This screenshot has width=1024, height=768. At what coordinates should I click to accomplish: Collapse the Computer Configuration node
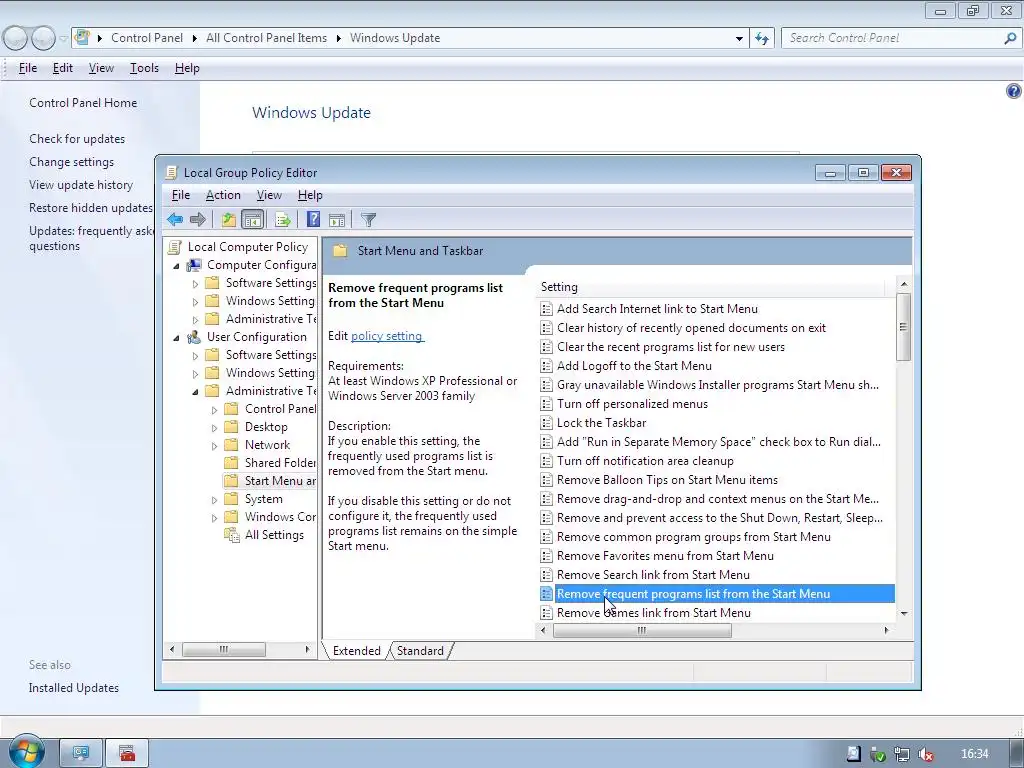click(x=176, y=266)
